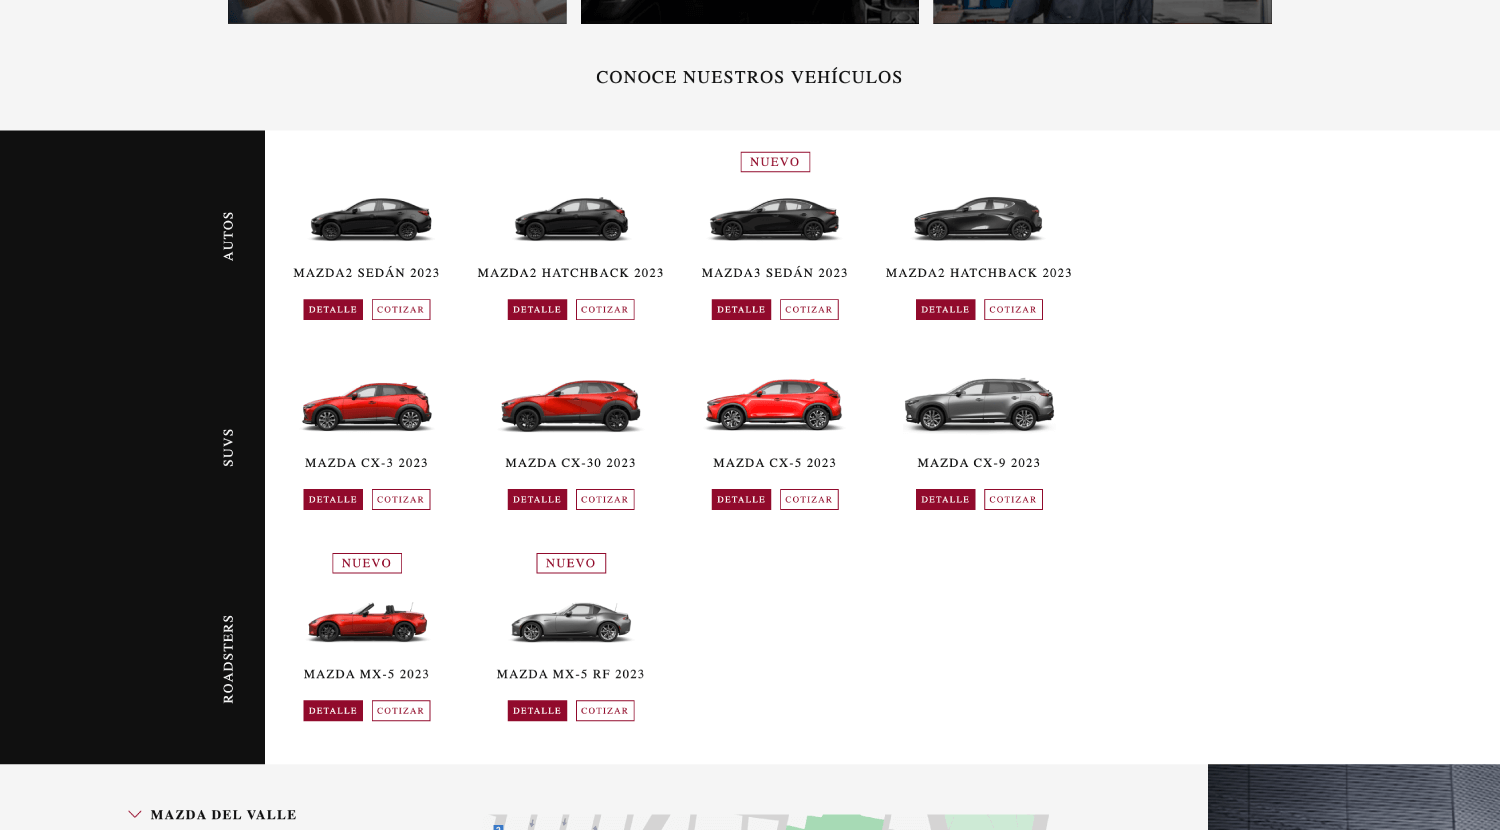View DETALLE of Mazda CX-30 2023
Image resolution: width=1500 pixels, height=830 pixels.
(x=537, y=500)
